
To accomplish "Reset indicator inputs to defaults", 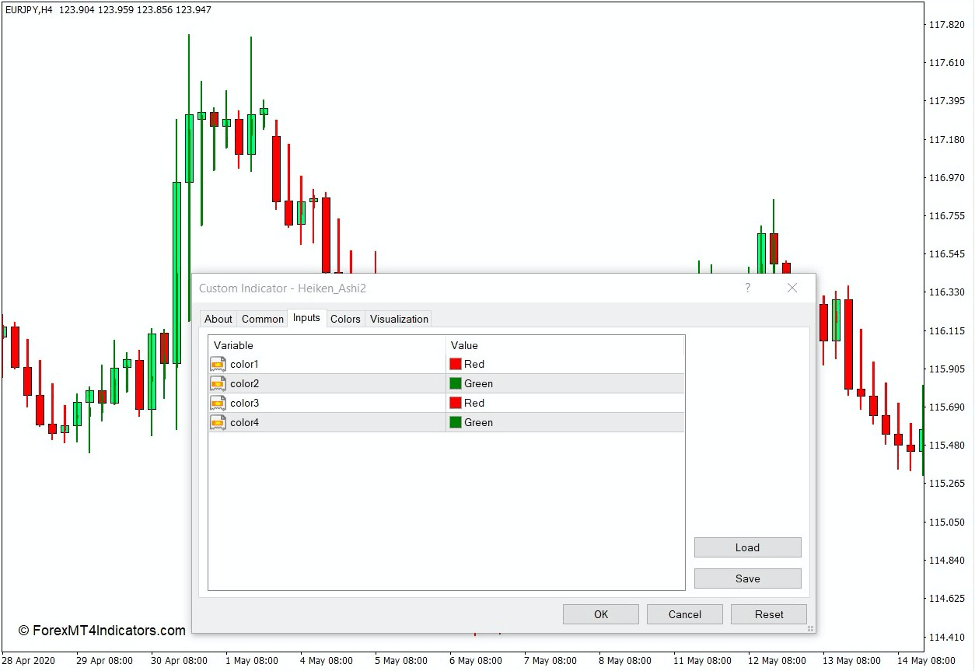I will [768, 614].
